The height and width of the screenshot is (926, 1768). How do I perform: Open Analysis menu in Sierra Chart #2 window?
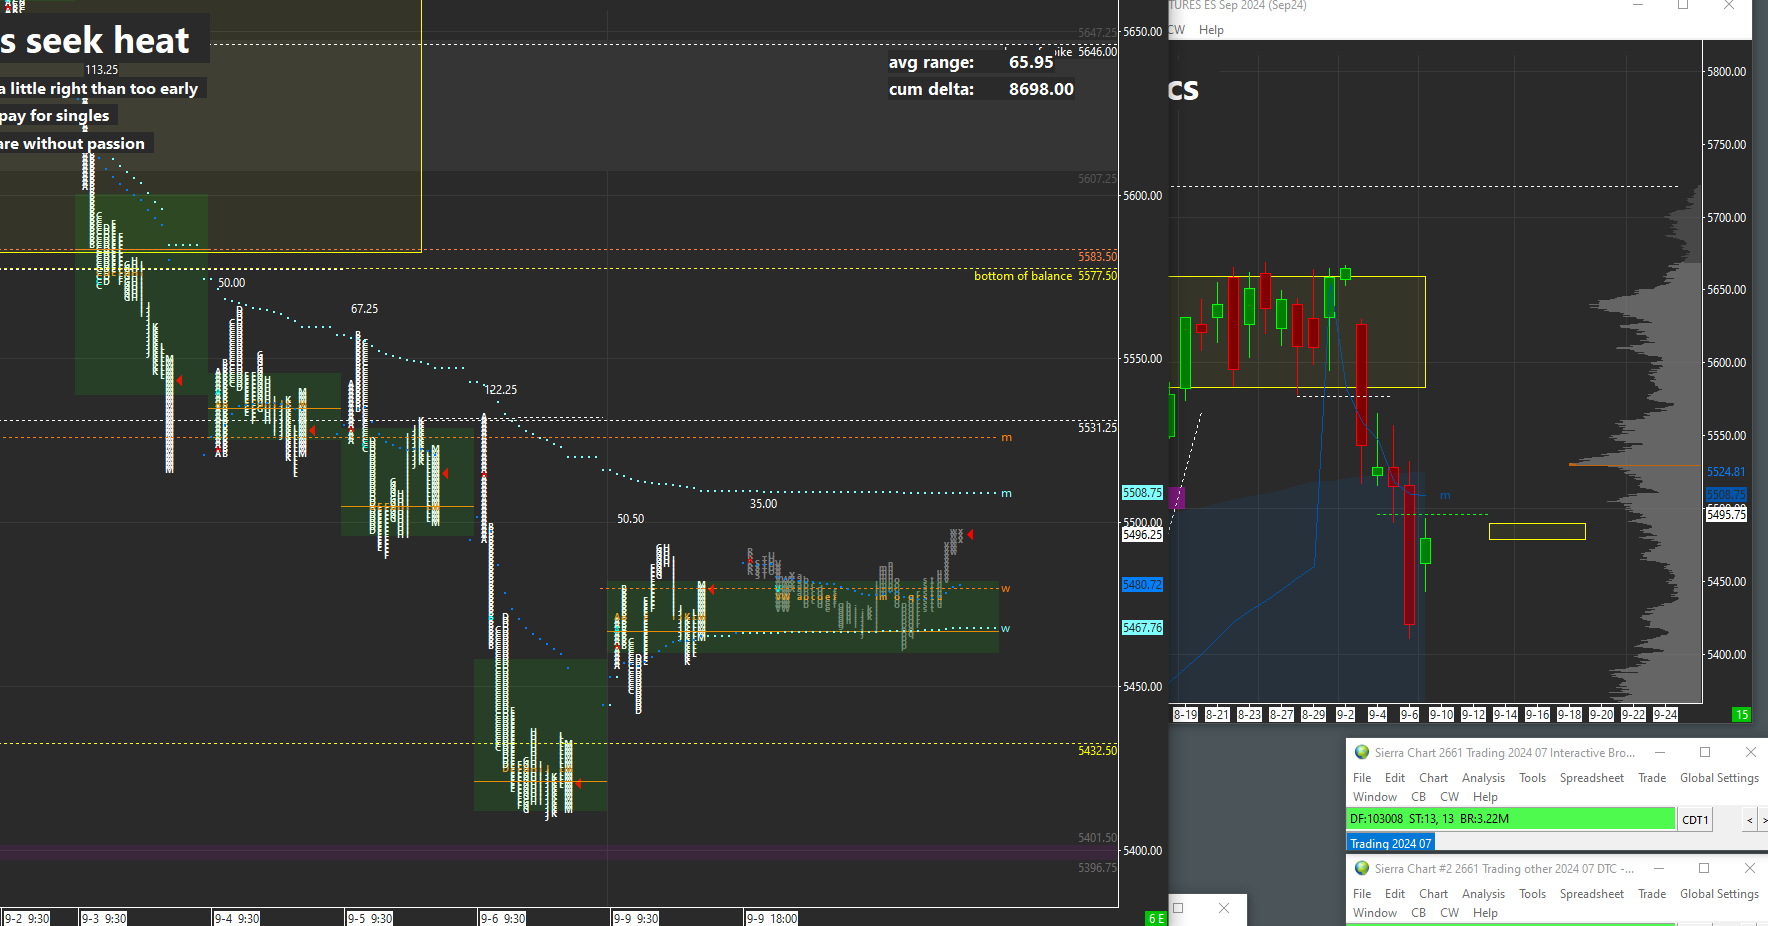pyautogui.click(x=1483, y=894)
